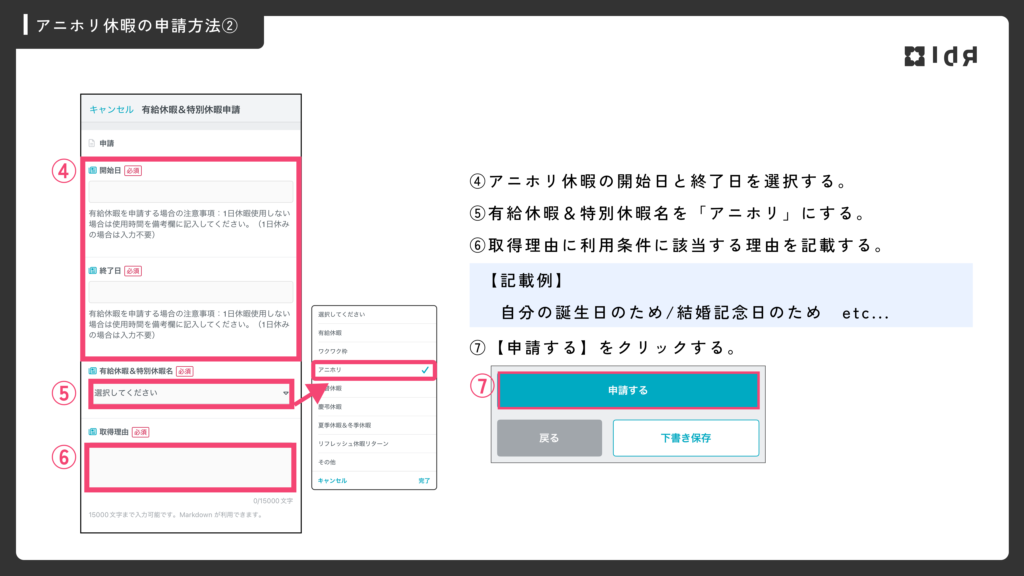This screenshot has height=576, width=1024.
Task: Choose ワクワク枠 from the option list
Action: 334,351
